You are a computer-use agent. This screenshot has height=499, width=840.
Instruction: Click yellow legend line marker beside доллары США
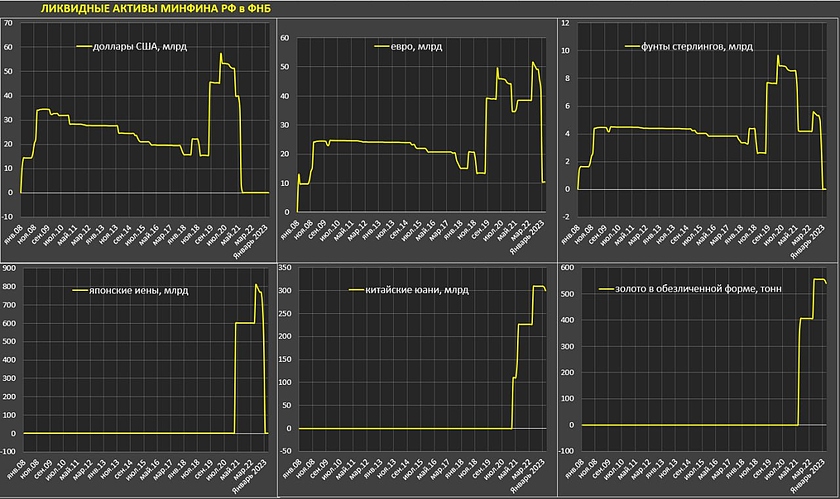click(86, 47)
